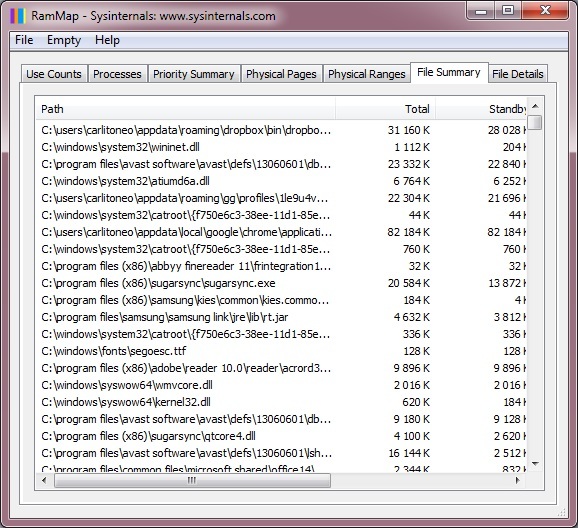This screenshot has width=578, height=528.
Task: Select the syswow64\kernel32.dll row
Action: tap(281, 402)
